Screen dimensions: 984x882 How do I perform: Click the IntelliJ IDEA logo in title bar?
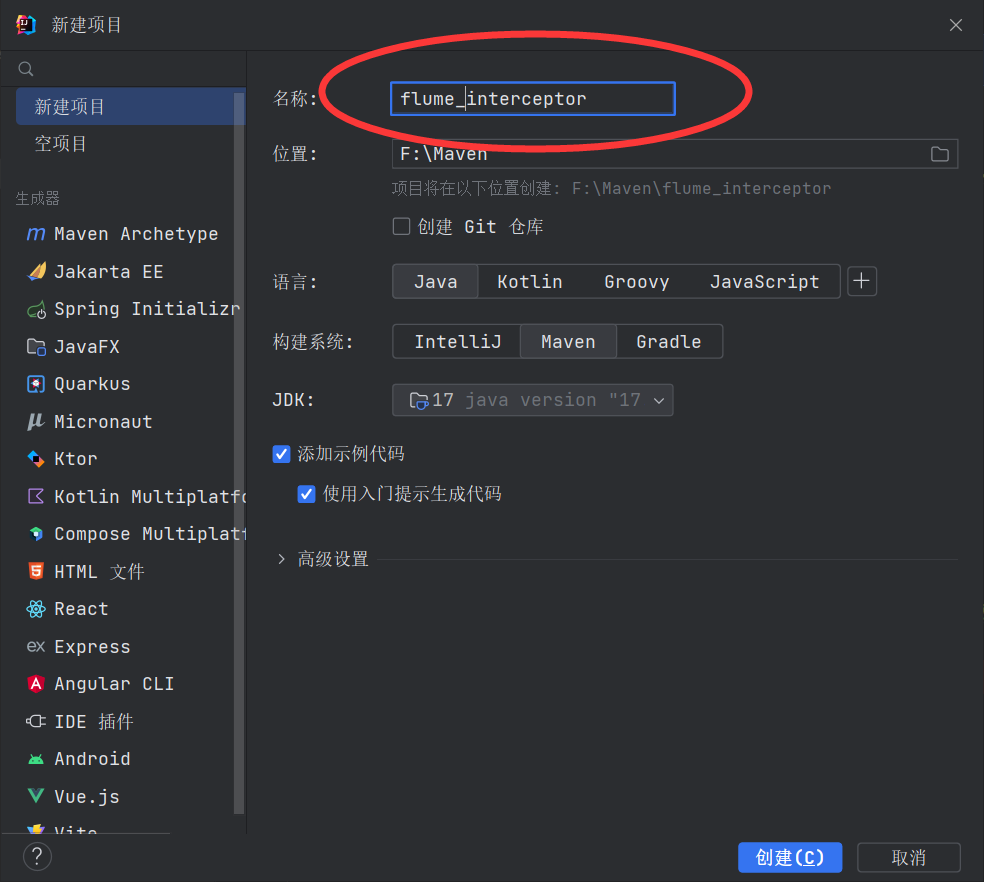pos(26,25)
